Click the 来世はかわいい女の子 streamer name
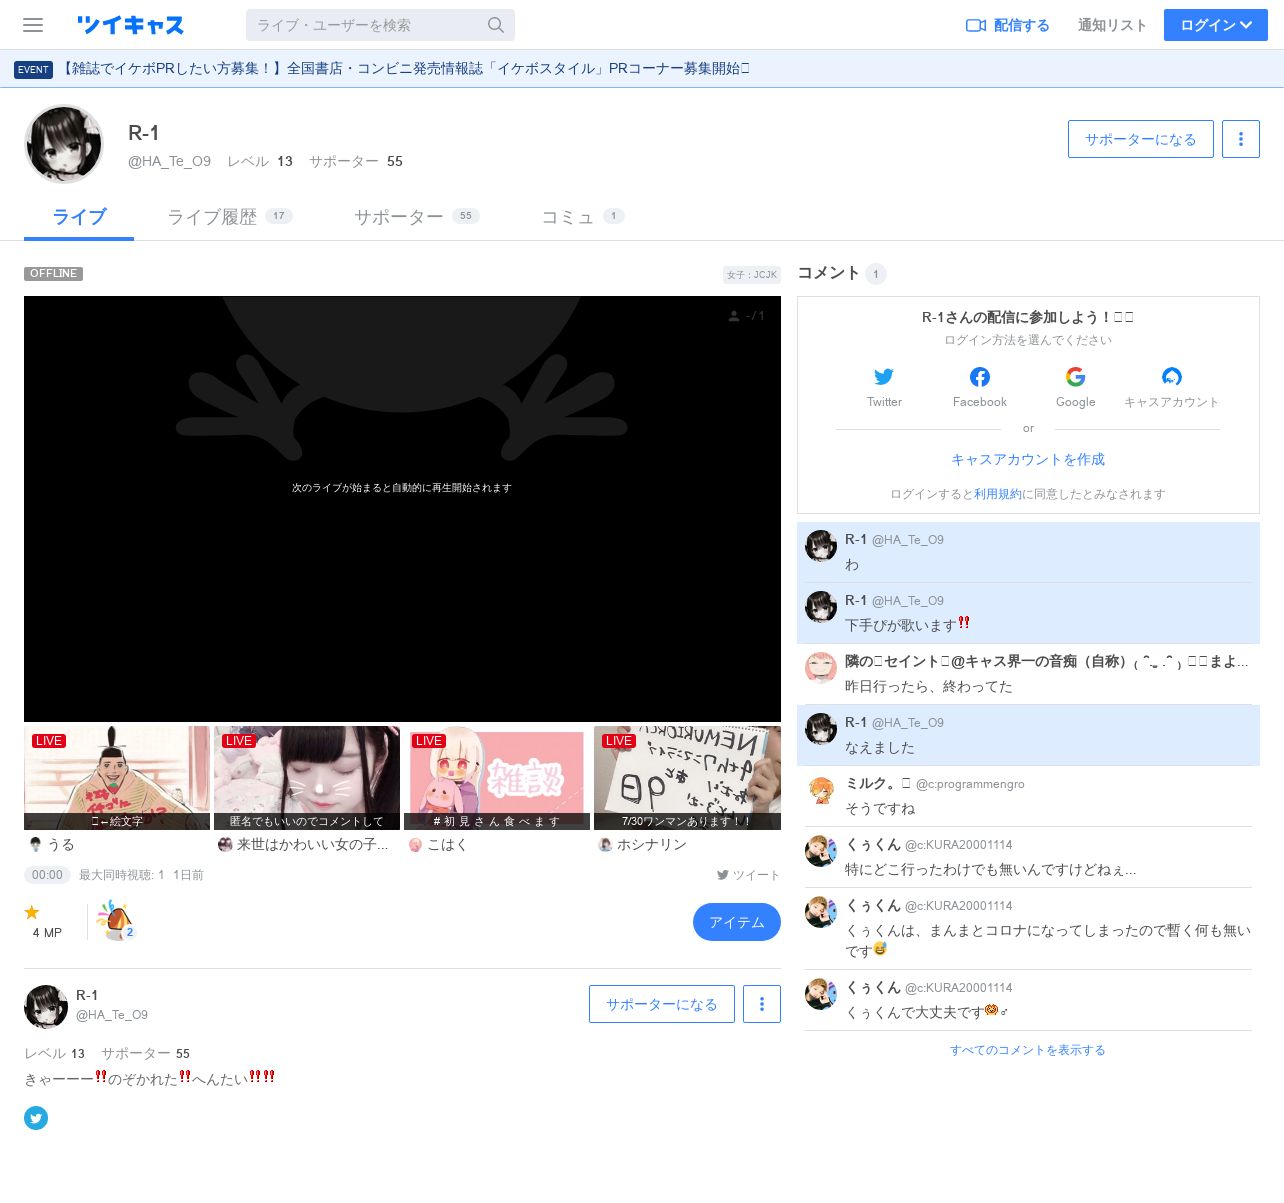The image size is (1284, 1203). [x=312, y=845]
